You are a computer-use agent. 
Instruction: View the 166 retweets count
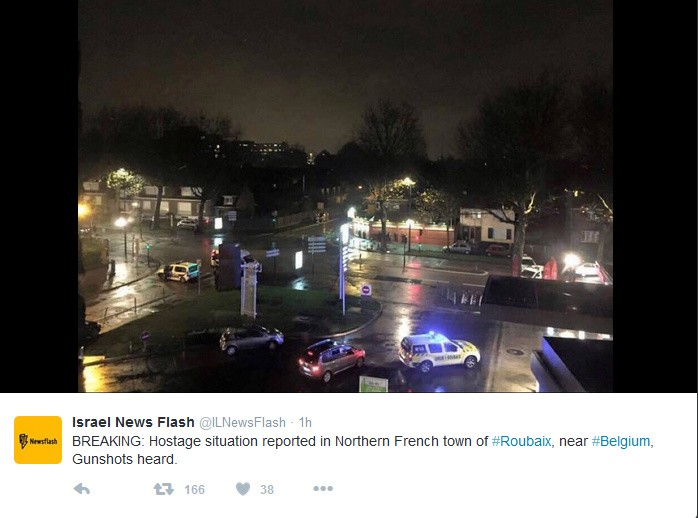click(x=195, y=490)
